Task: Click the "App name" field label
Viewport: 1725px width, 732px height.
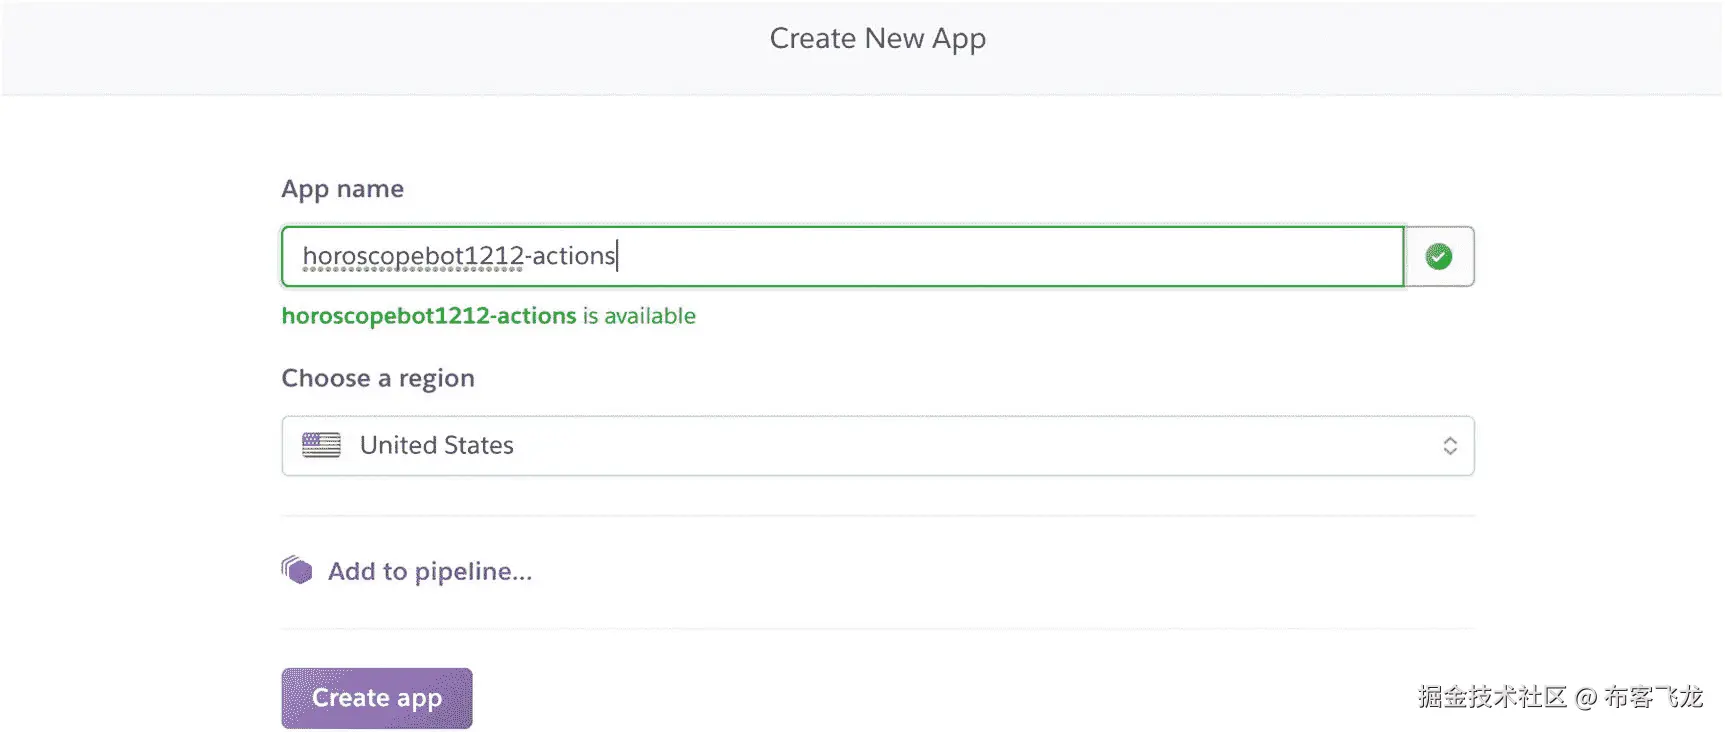Action: point(343,189)
